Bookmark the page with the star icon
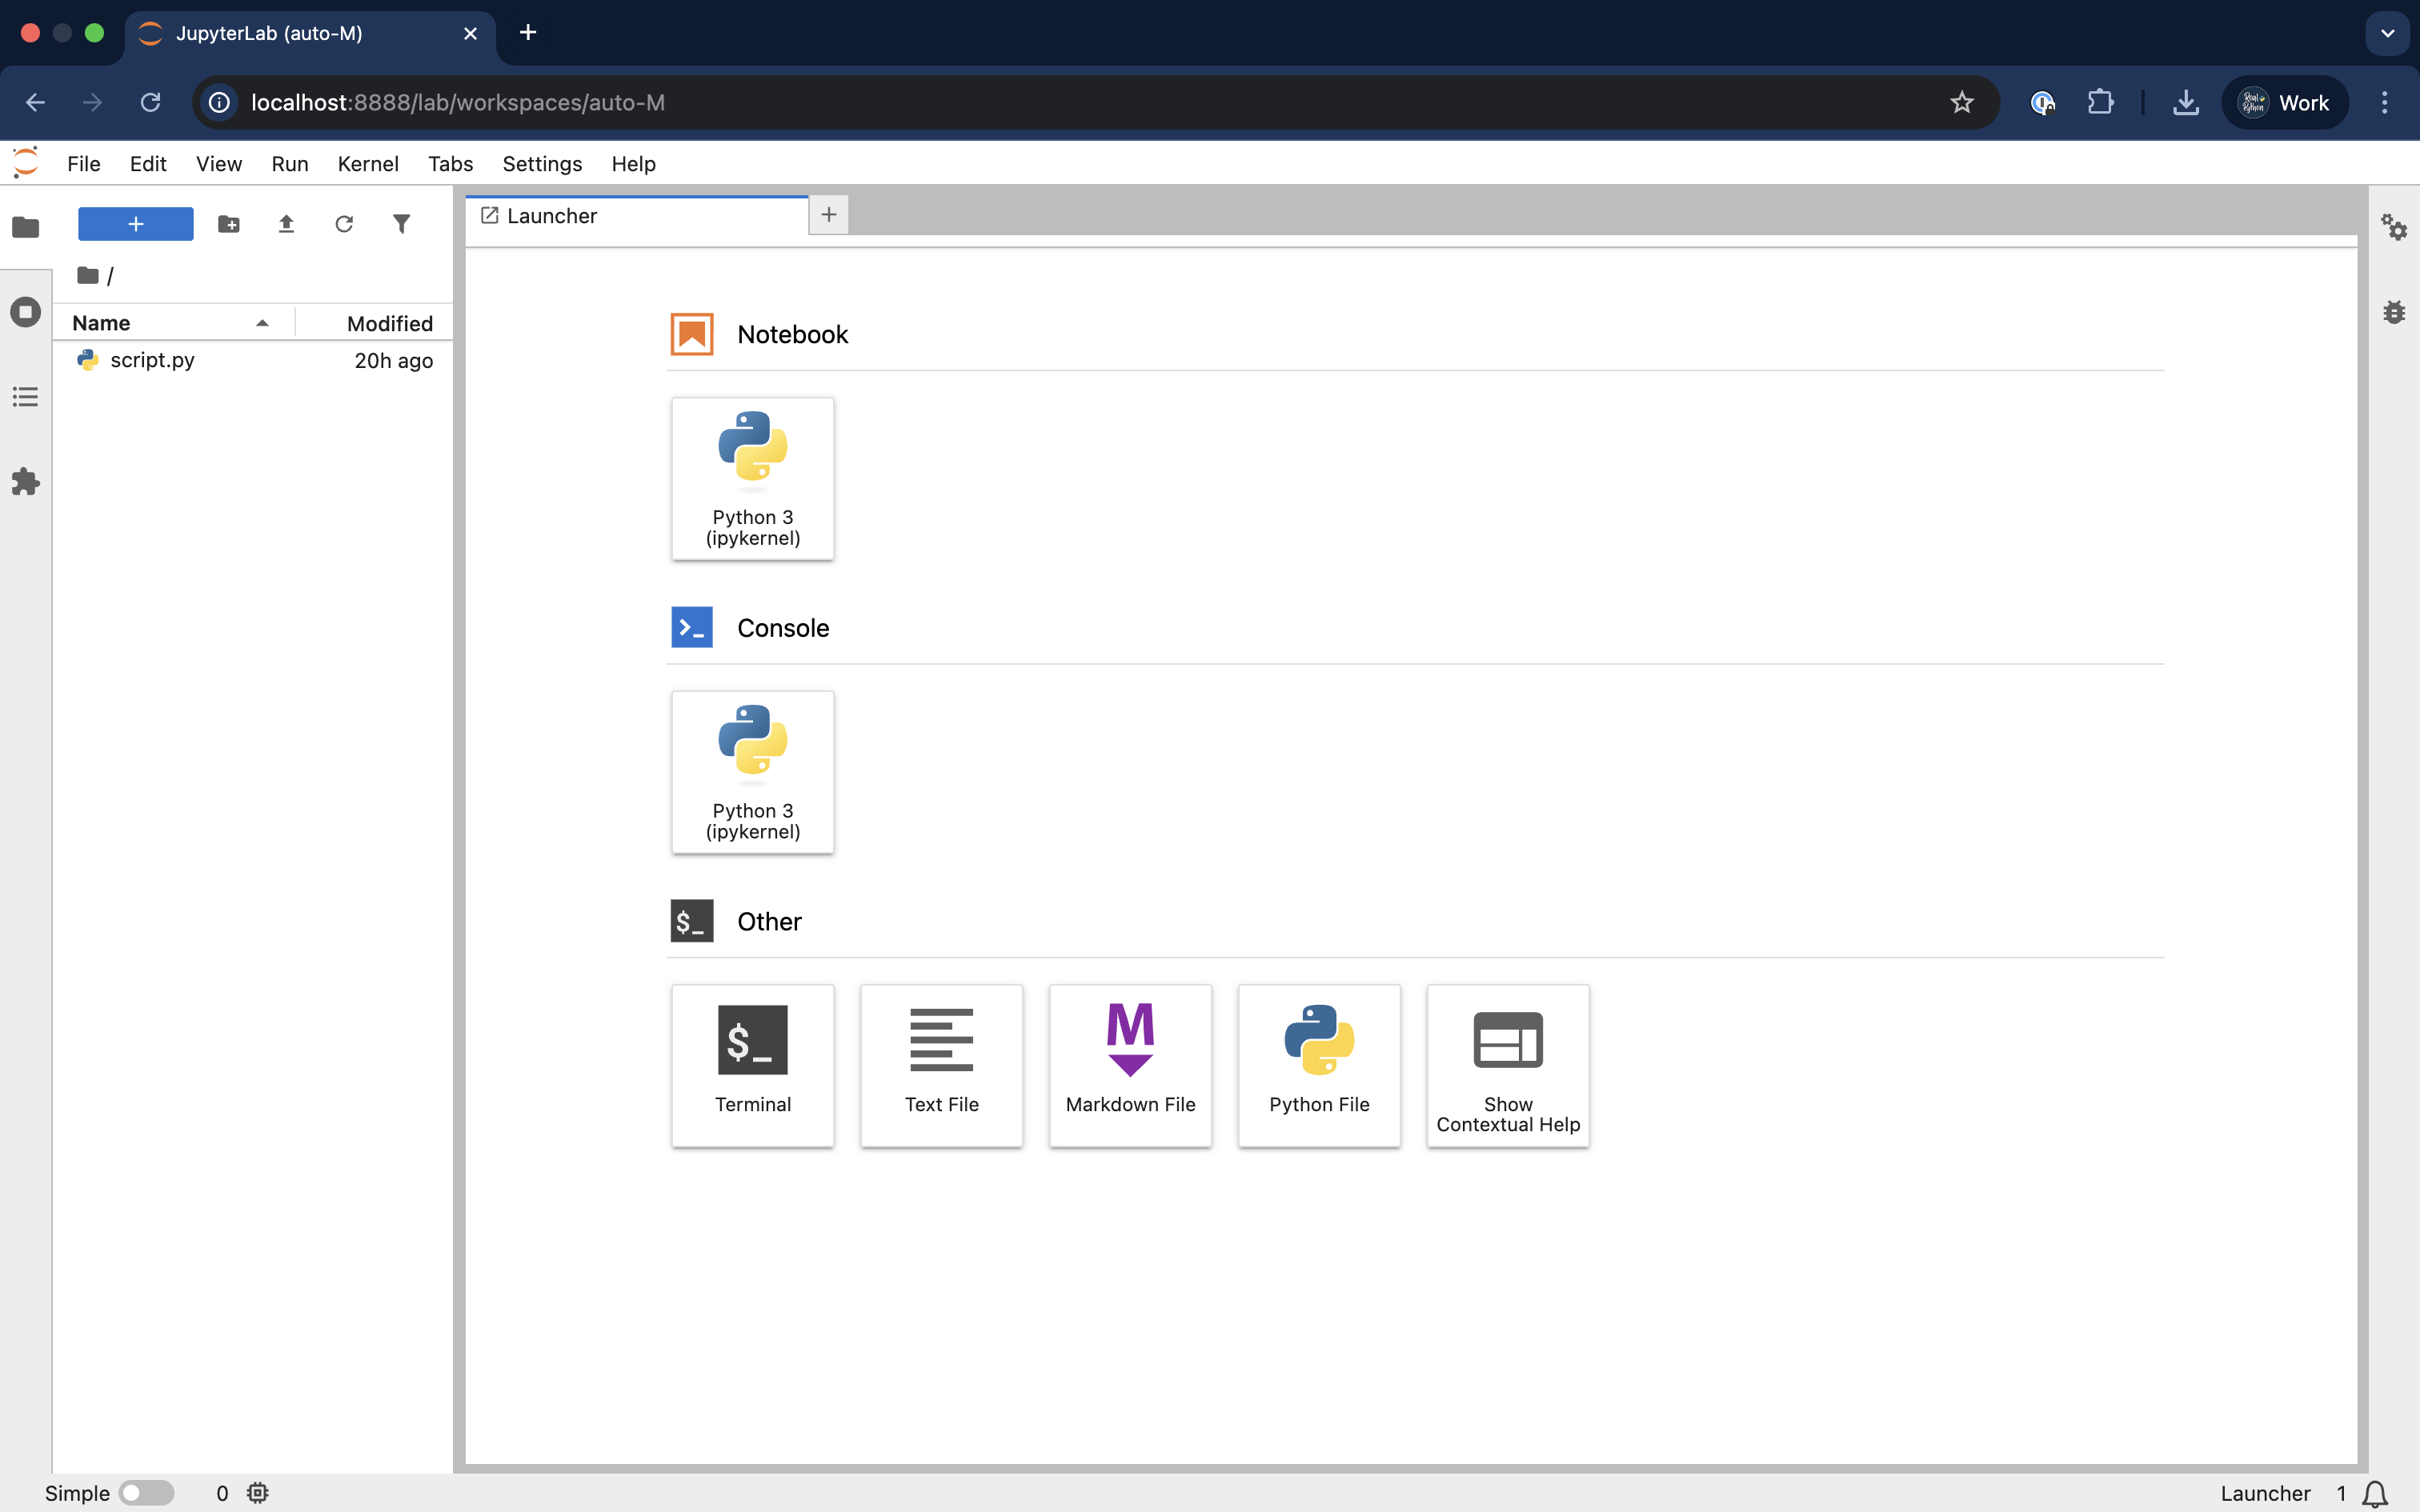This screenshot has height=1512, width=2420. click(1962, 103)
